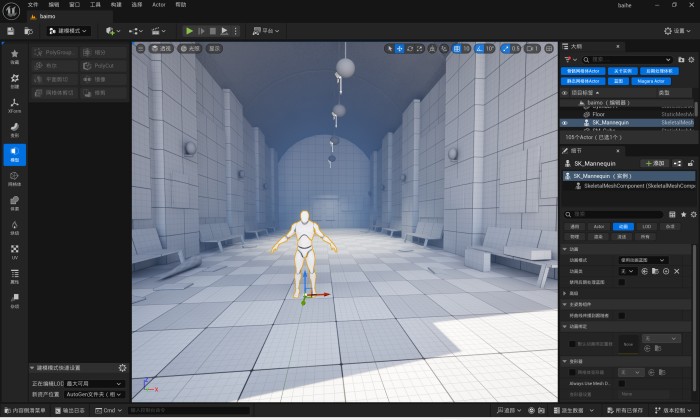This screenshot has width=700, height=420.
Task: Click the 显示 show flags button
Action: pos(214,48)
